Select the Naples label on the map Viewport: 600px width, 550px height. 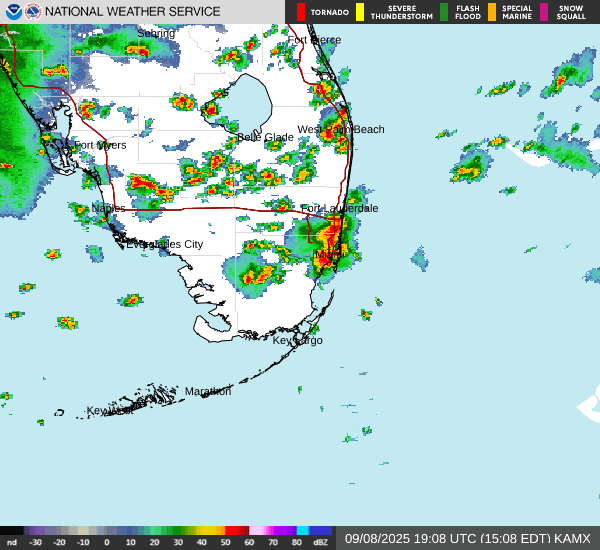(x=108, y=208)
